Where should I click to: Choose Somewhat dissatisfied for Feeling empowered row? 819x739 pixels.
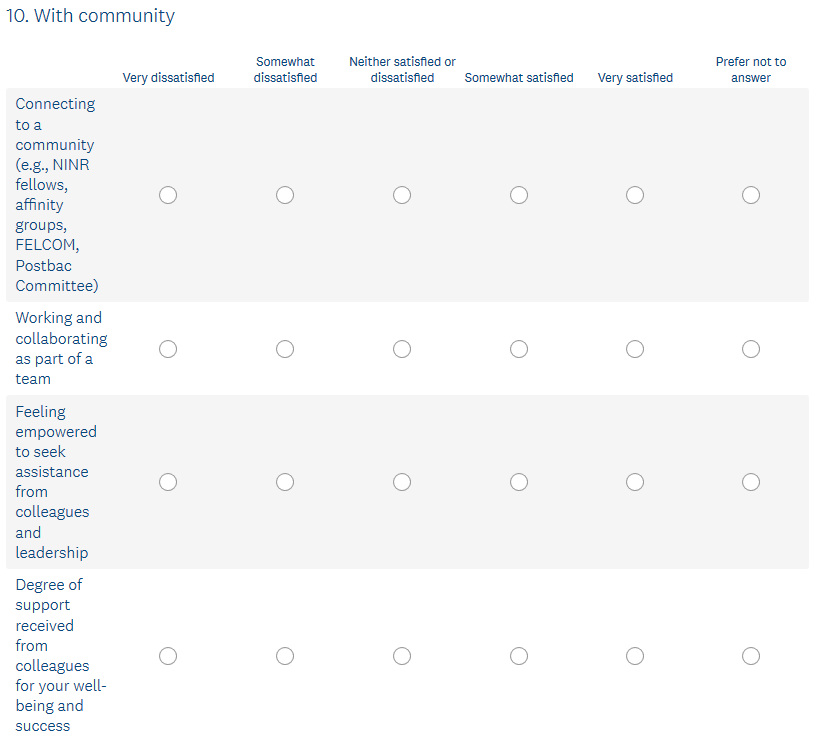pos(285,482)
